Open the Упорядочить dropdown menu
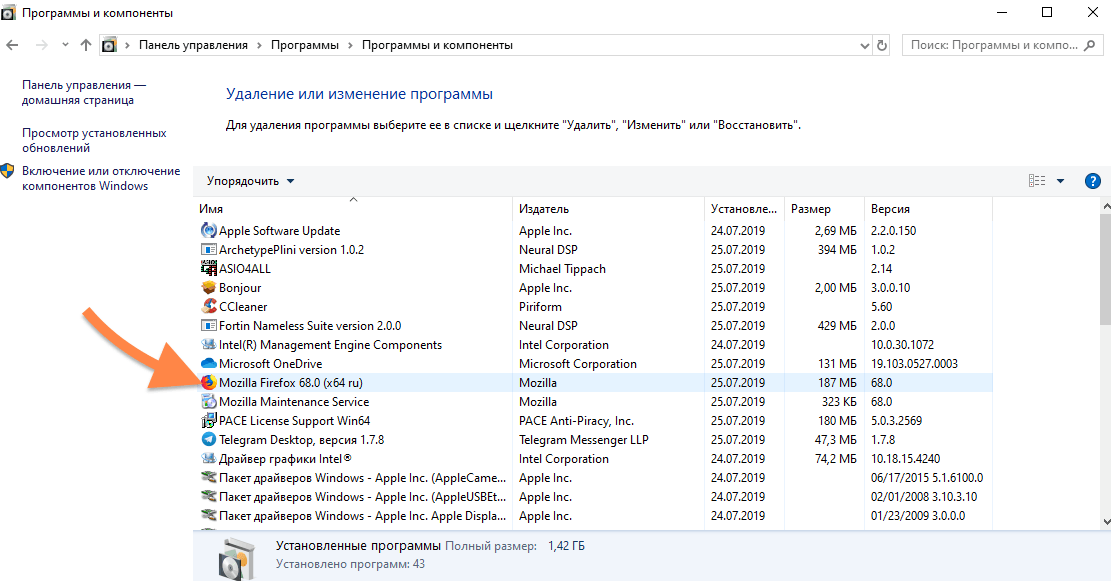Screen dimensions: 1111x581 coord(250,181)
